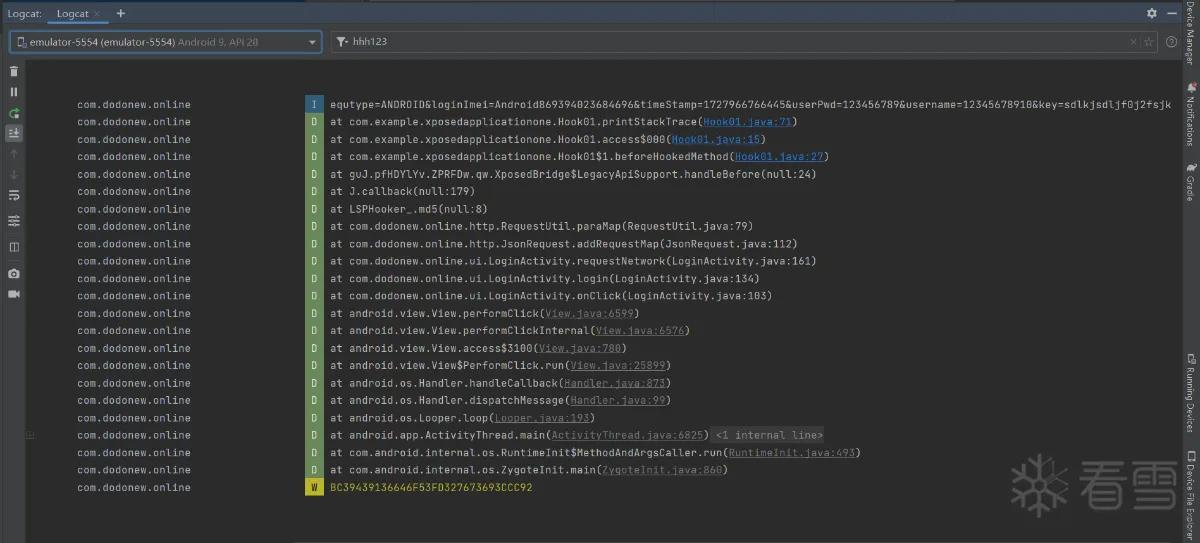Open RuntimeInit.java:493 link

tap(791, 452)
